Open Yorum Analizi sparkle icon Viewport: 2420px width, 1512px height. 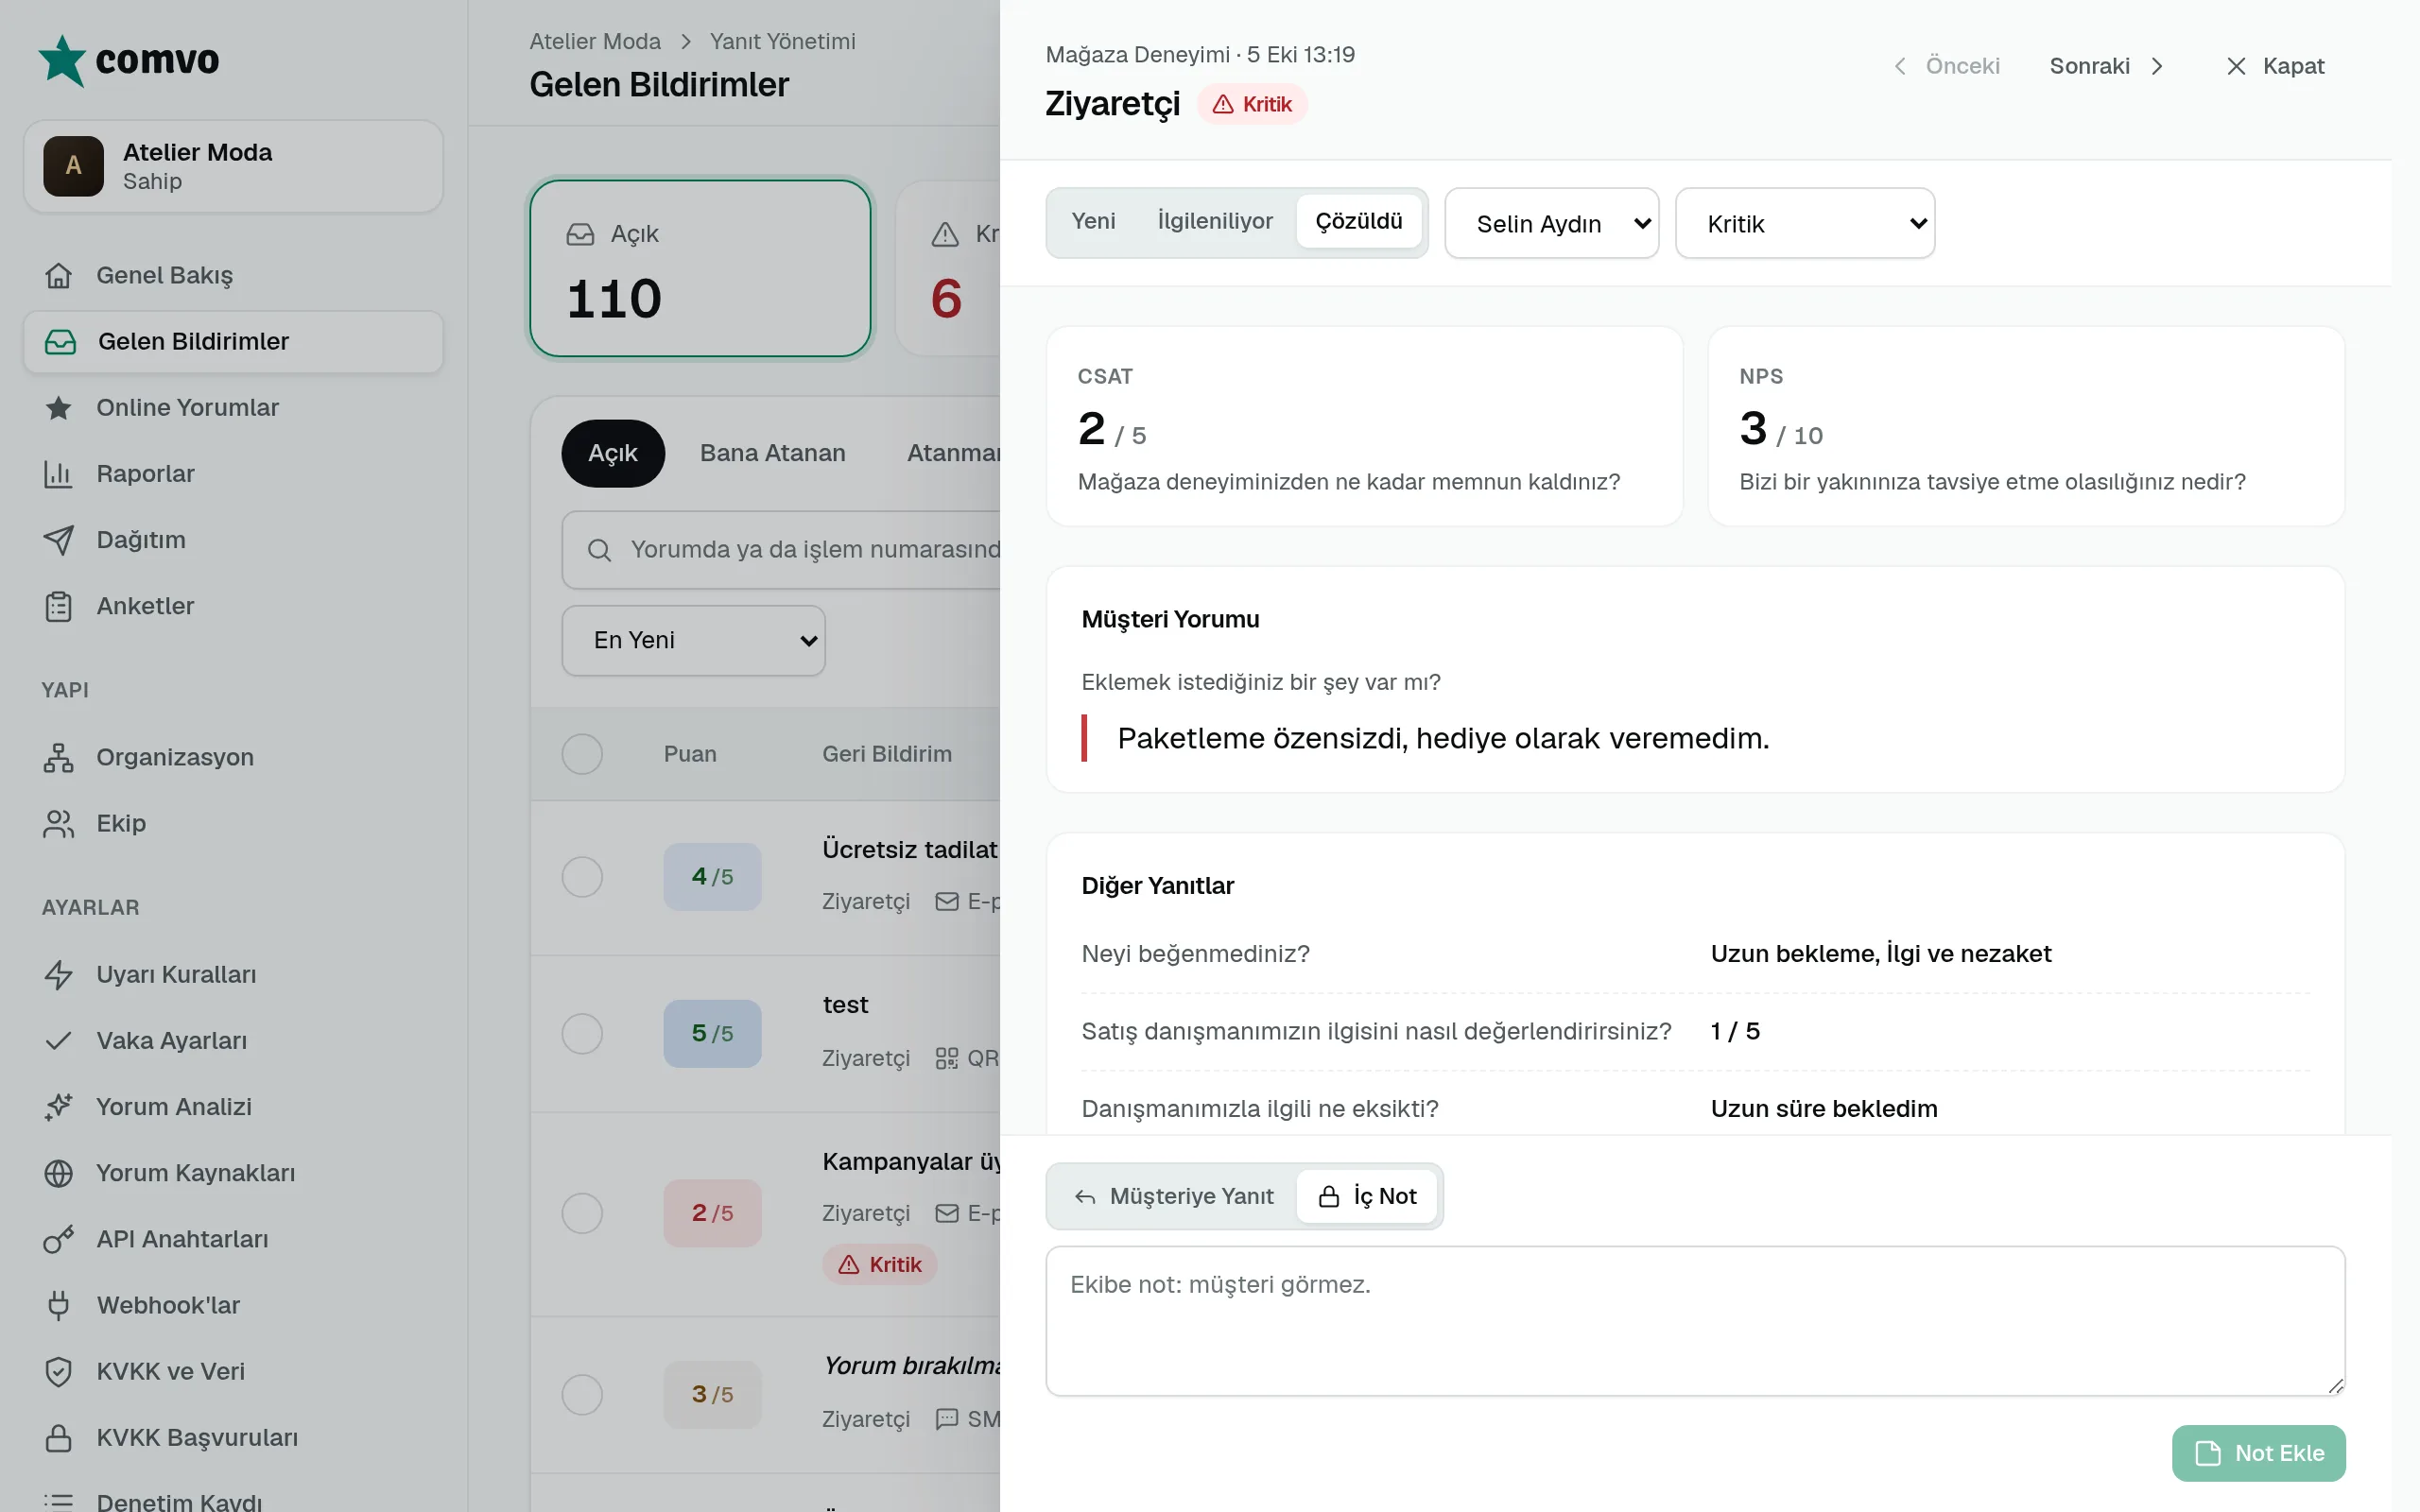[58, 1106]
